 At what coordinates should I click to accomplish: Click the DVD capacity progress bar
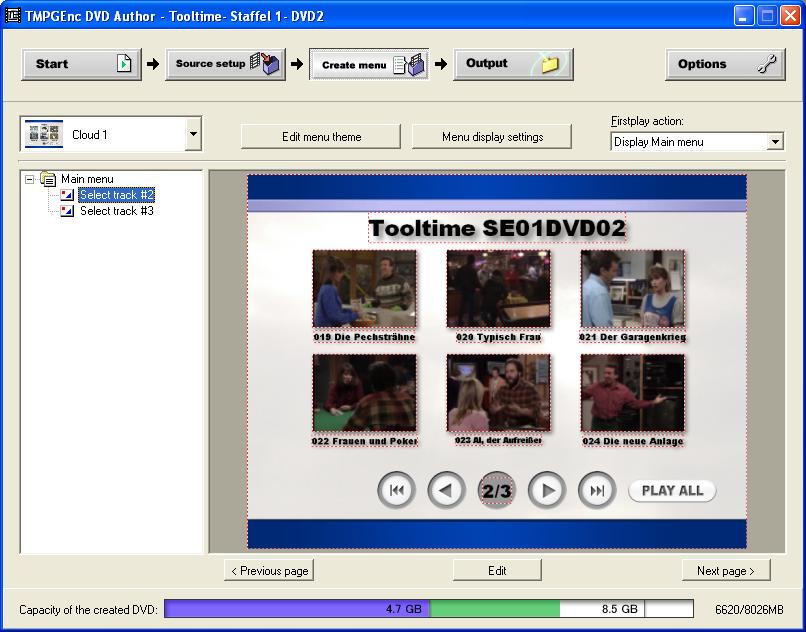(x=429, y=609)
